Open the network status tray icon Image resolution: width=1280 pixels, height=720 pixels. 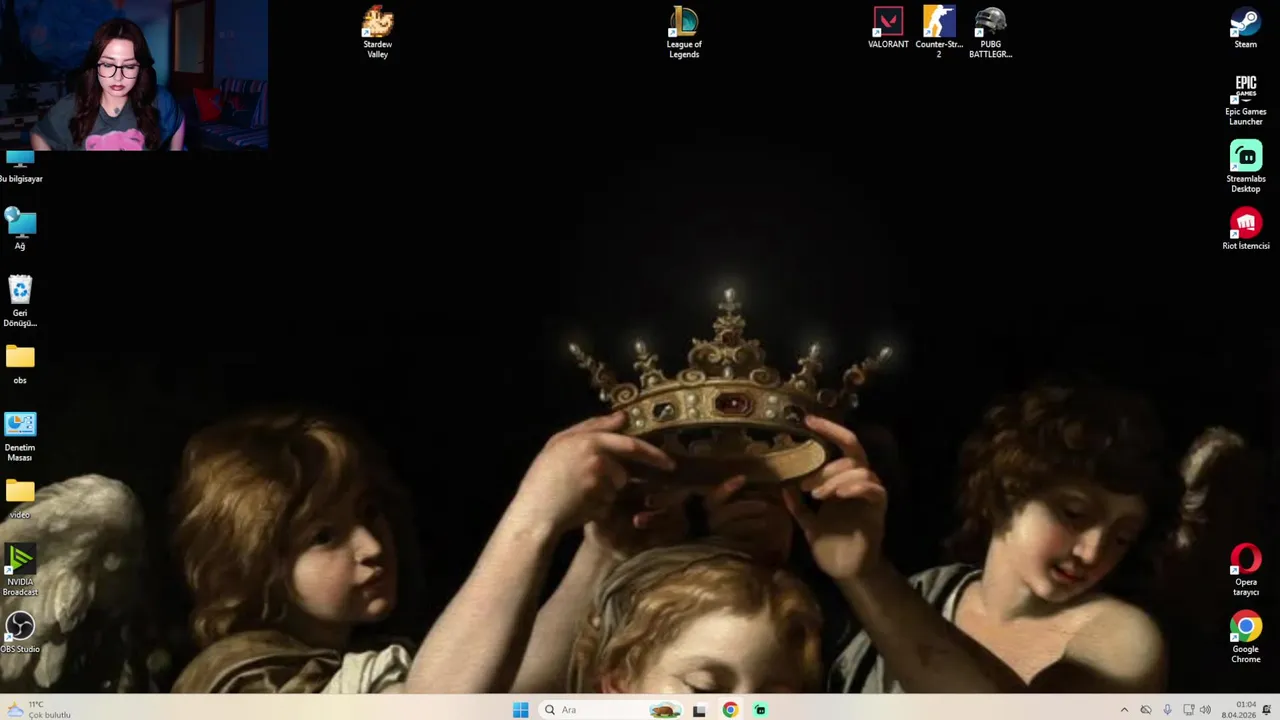point(1188,710)
